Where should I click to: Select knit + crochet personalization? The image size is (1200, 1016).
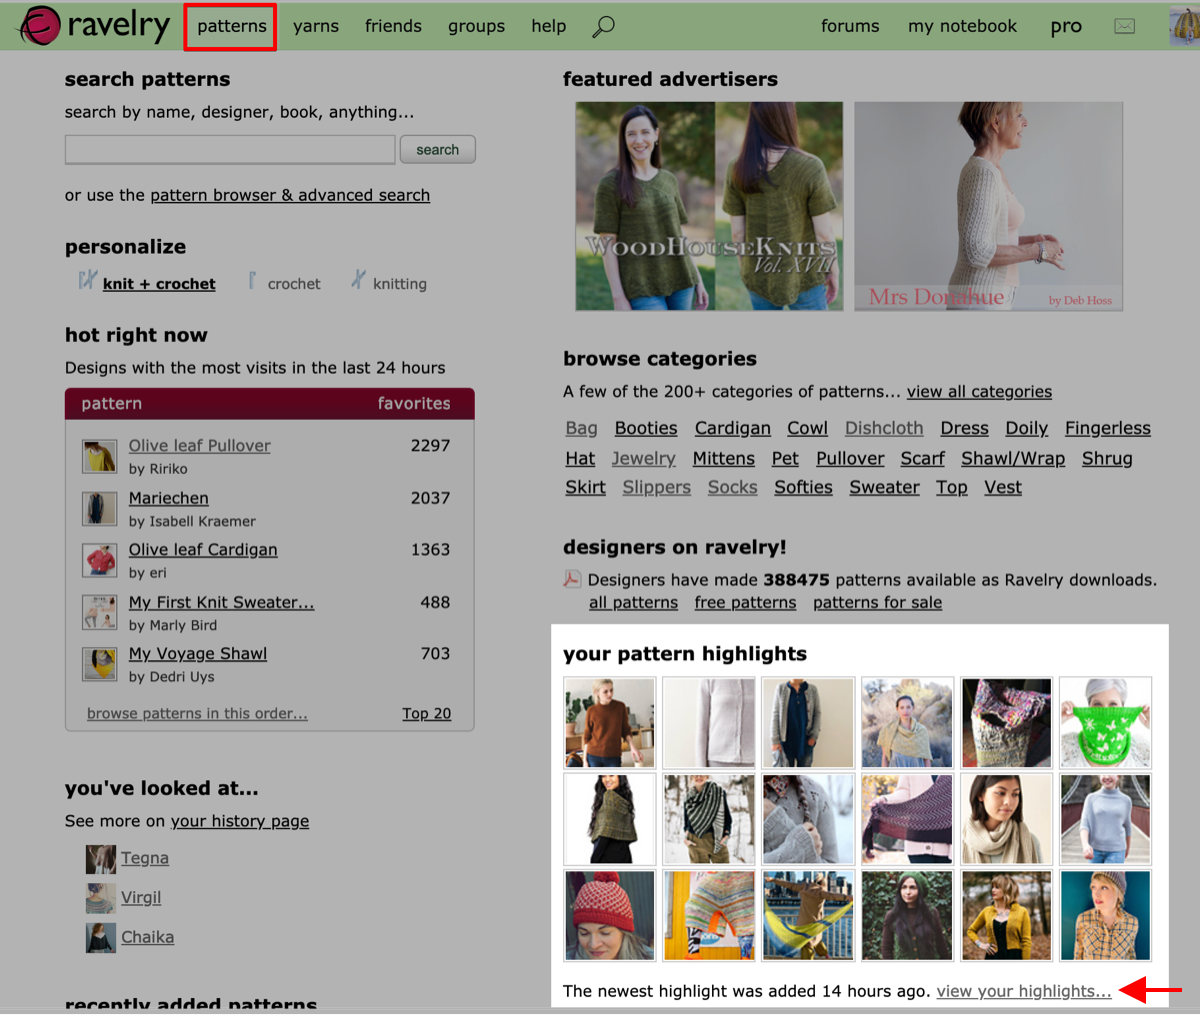(x=159, y=284)
